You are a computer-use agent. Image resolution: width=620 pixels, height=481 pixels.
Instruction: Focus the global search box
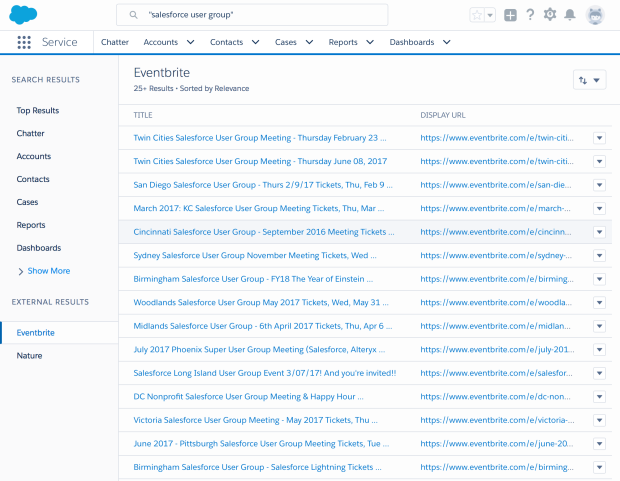pos(252,15)
